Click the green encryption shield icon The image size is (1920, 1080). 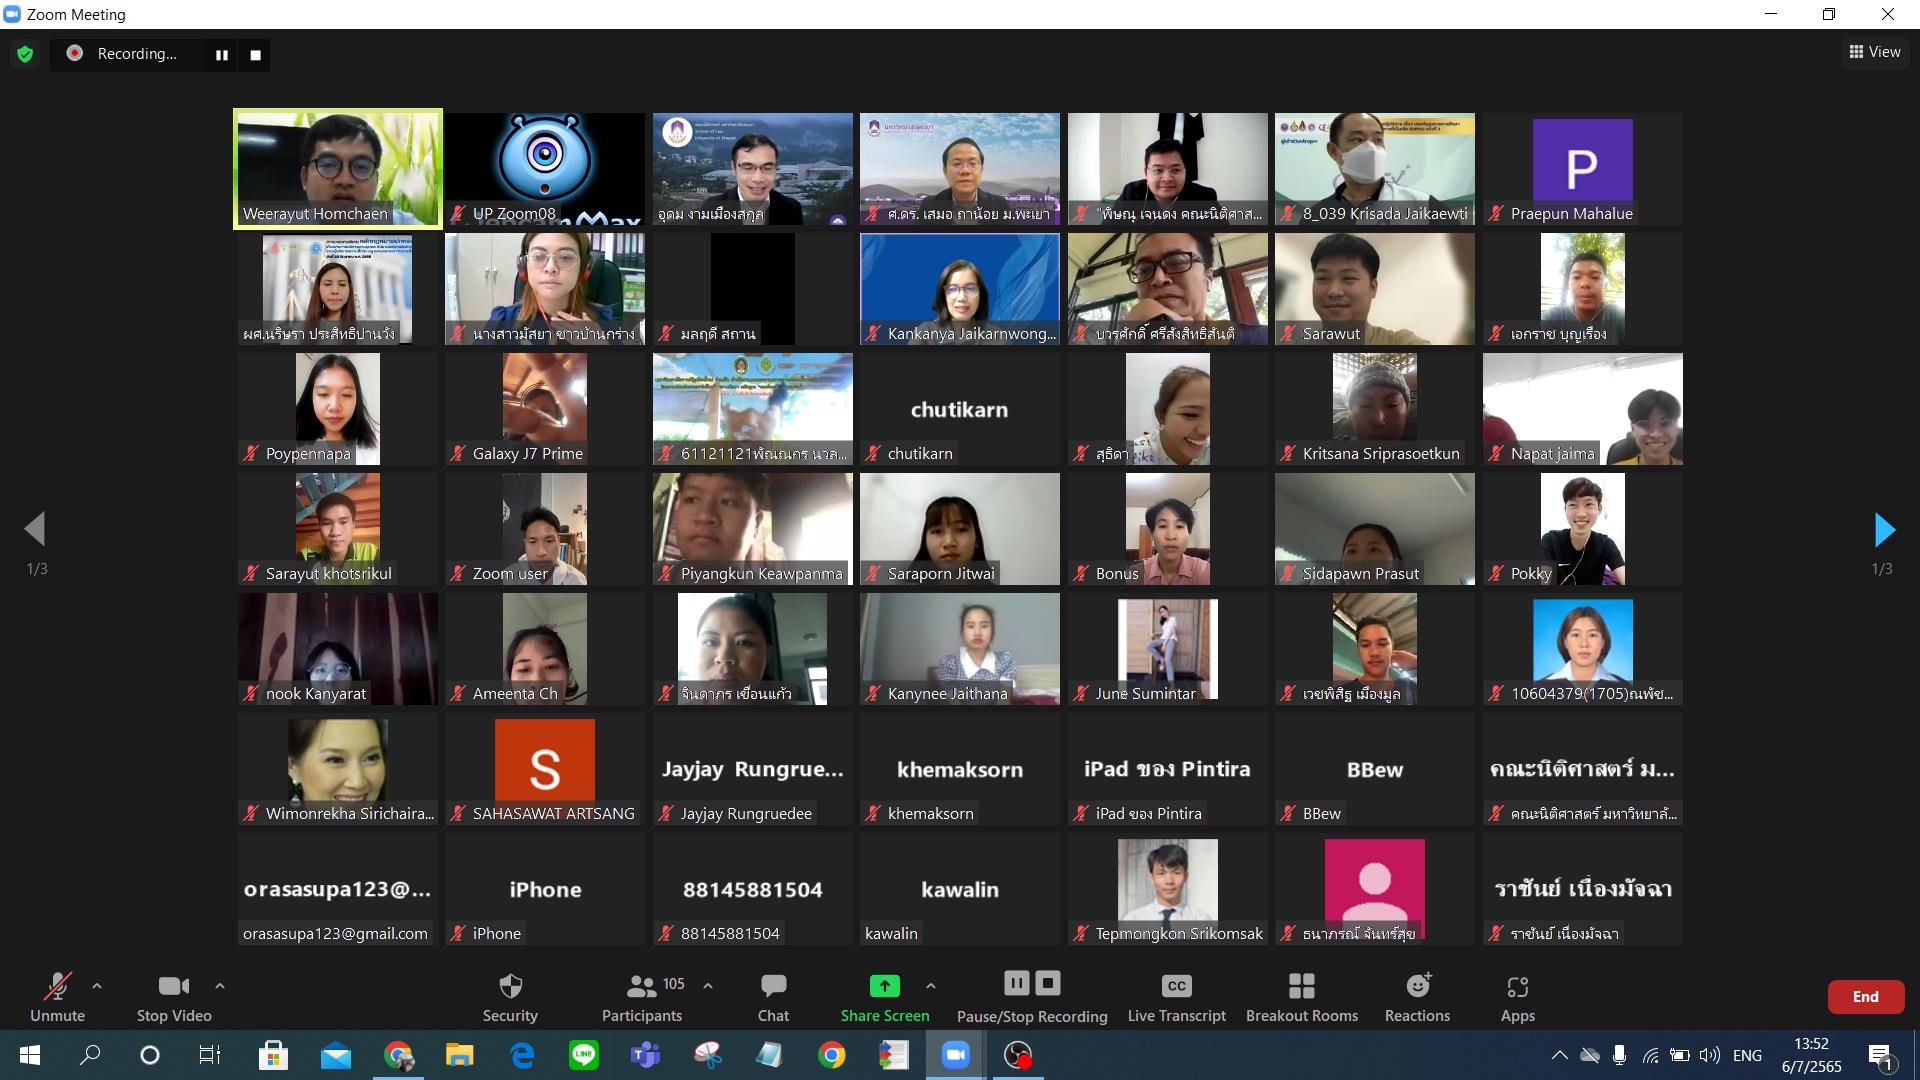coord(25,54)
